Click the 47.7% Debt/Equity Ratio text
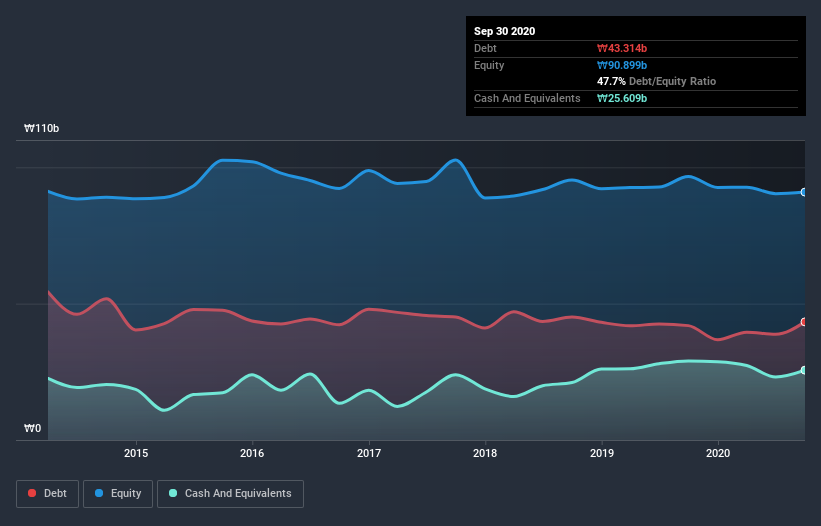The image size is (821, 526). click(656, 81)
